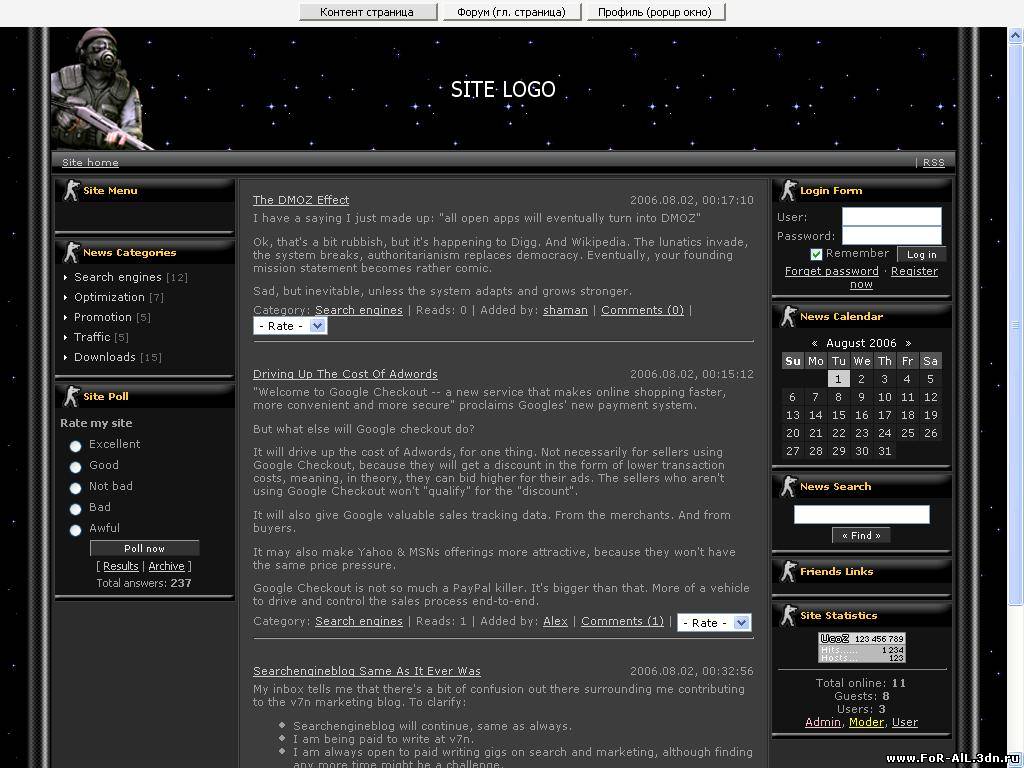
Task: Click the soldier icon beside Friends Links
Action: point(788,571)
